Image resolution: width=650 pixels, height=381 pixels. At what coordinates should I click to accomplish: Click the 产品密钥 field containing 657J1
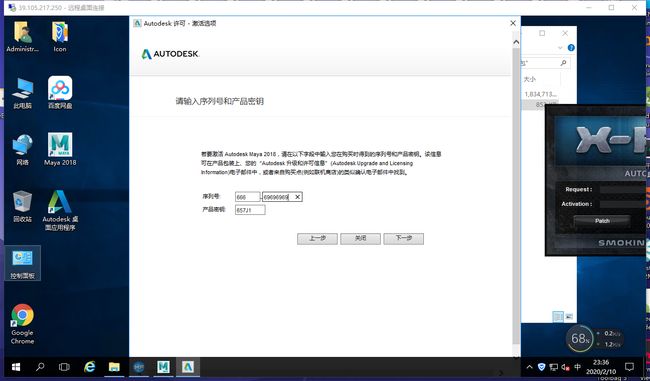point(250,210)
